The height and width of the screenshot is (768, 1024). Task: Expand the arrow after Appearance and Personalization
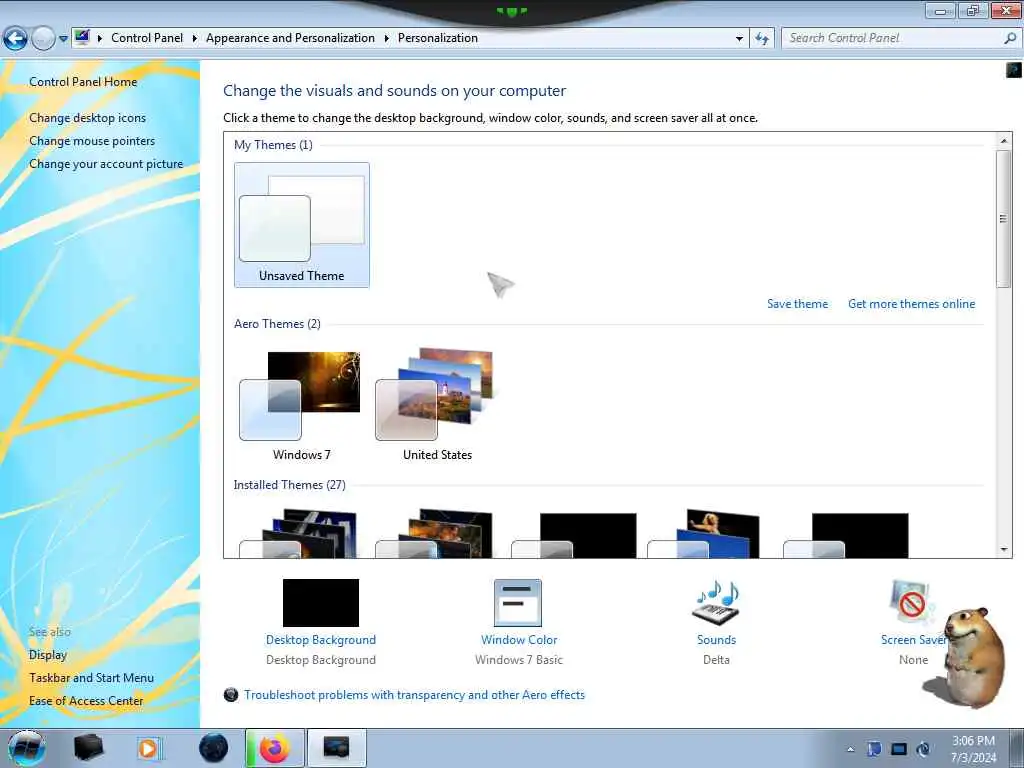(387, 38)
